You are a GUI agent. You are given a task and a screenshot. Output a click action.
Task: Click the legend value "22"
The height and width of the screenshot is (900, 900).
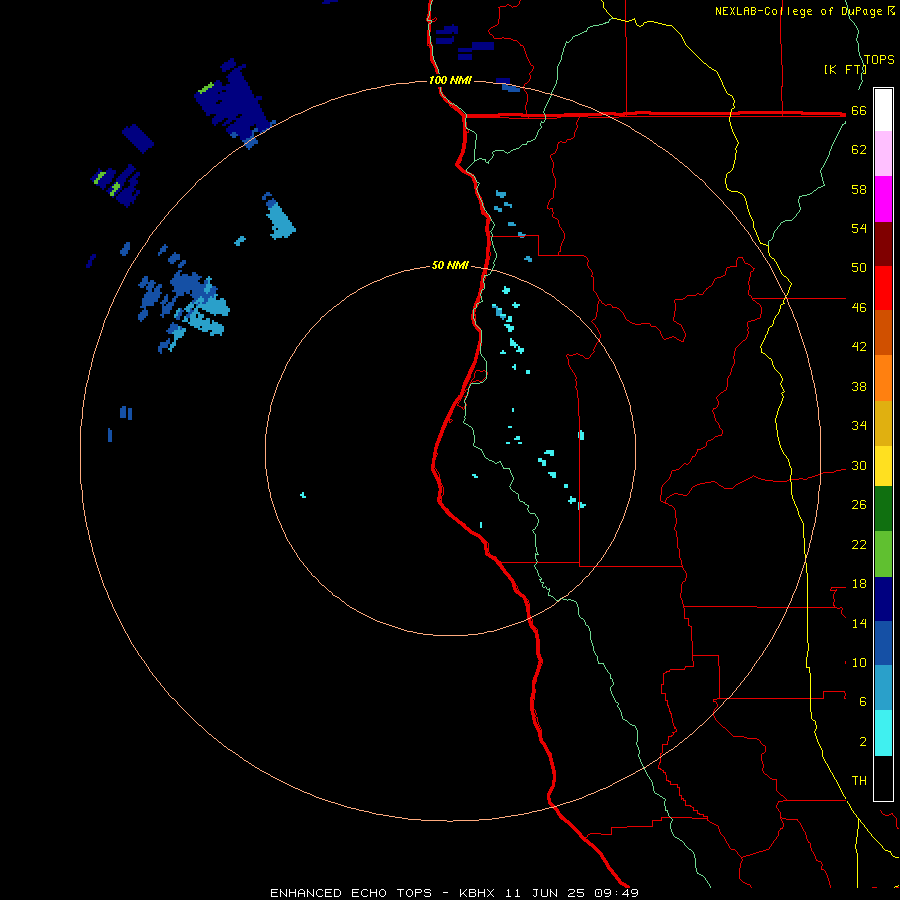[x=859, y=544]
